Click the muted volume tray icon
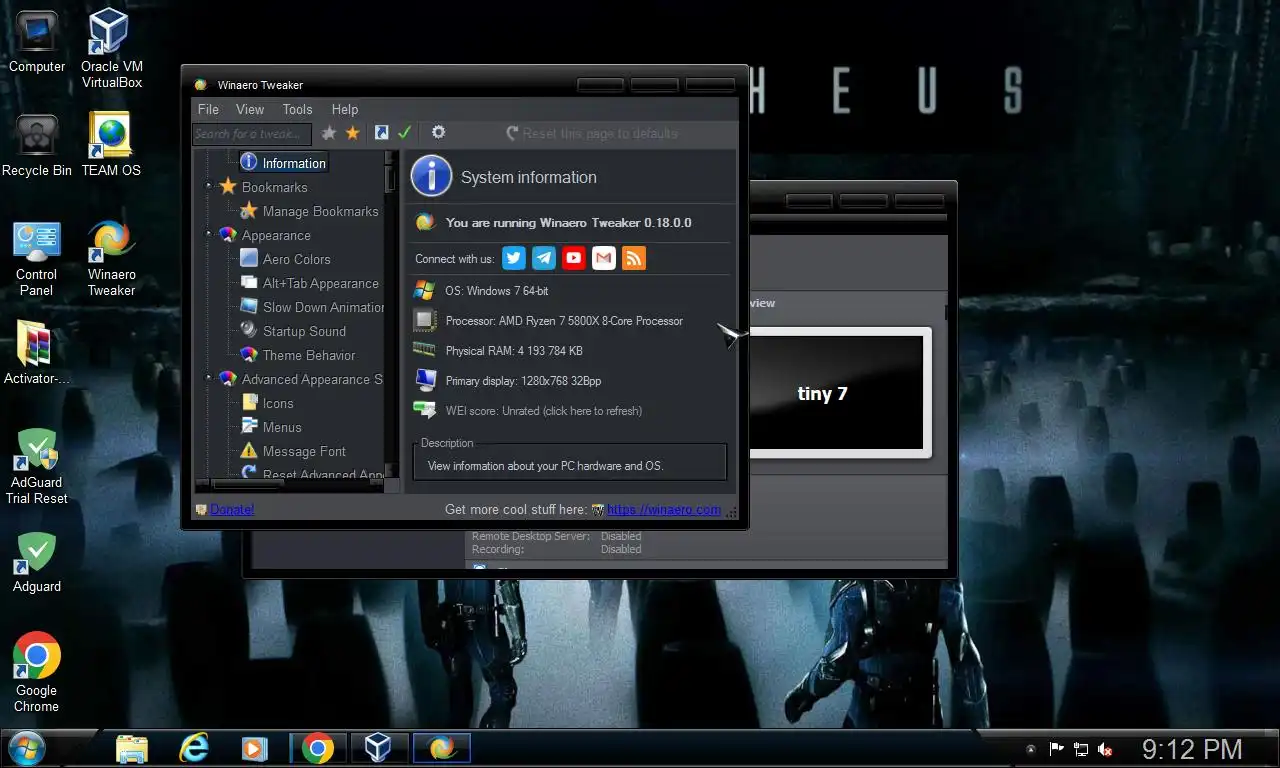The width and height of the screenshot is (1280, 768). [x=1106, y=749]
